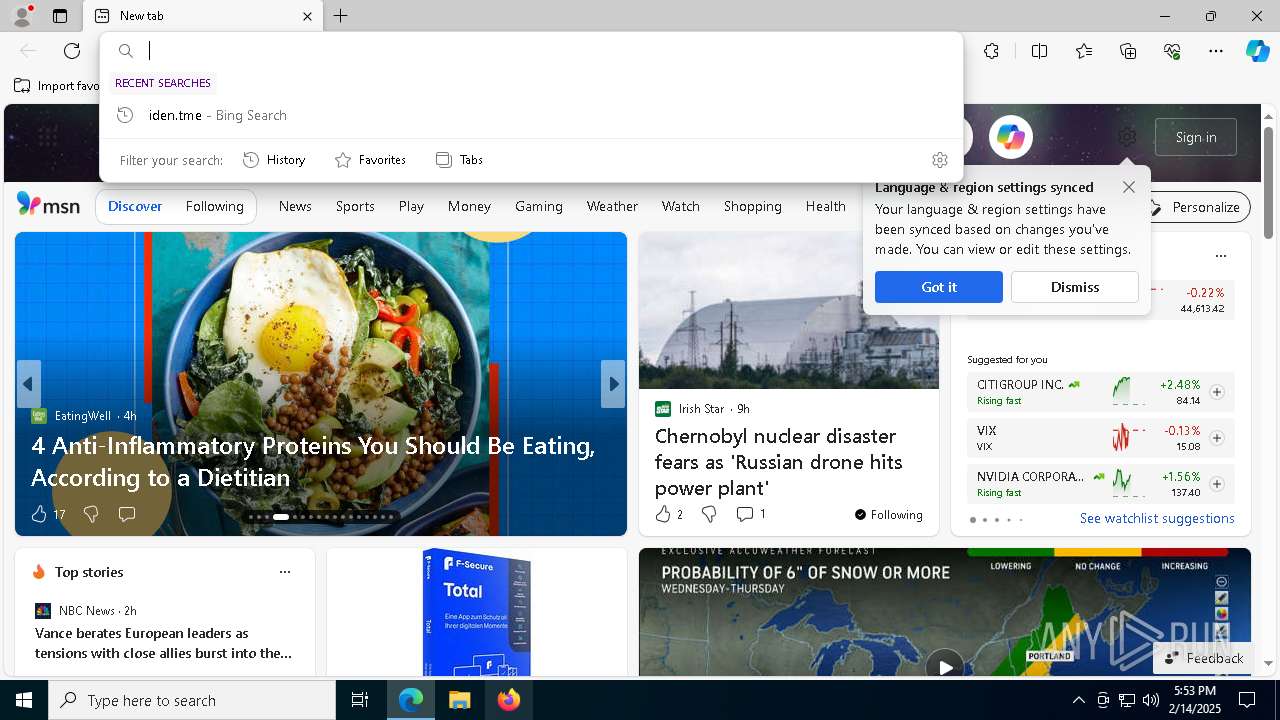Click the Feedback button
Viewport: 1280px width, 720px height.
pos(1204,658)
